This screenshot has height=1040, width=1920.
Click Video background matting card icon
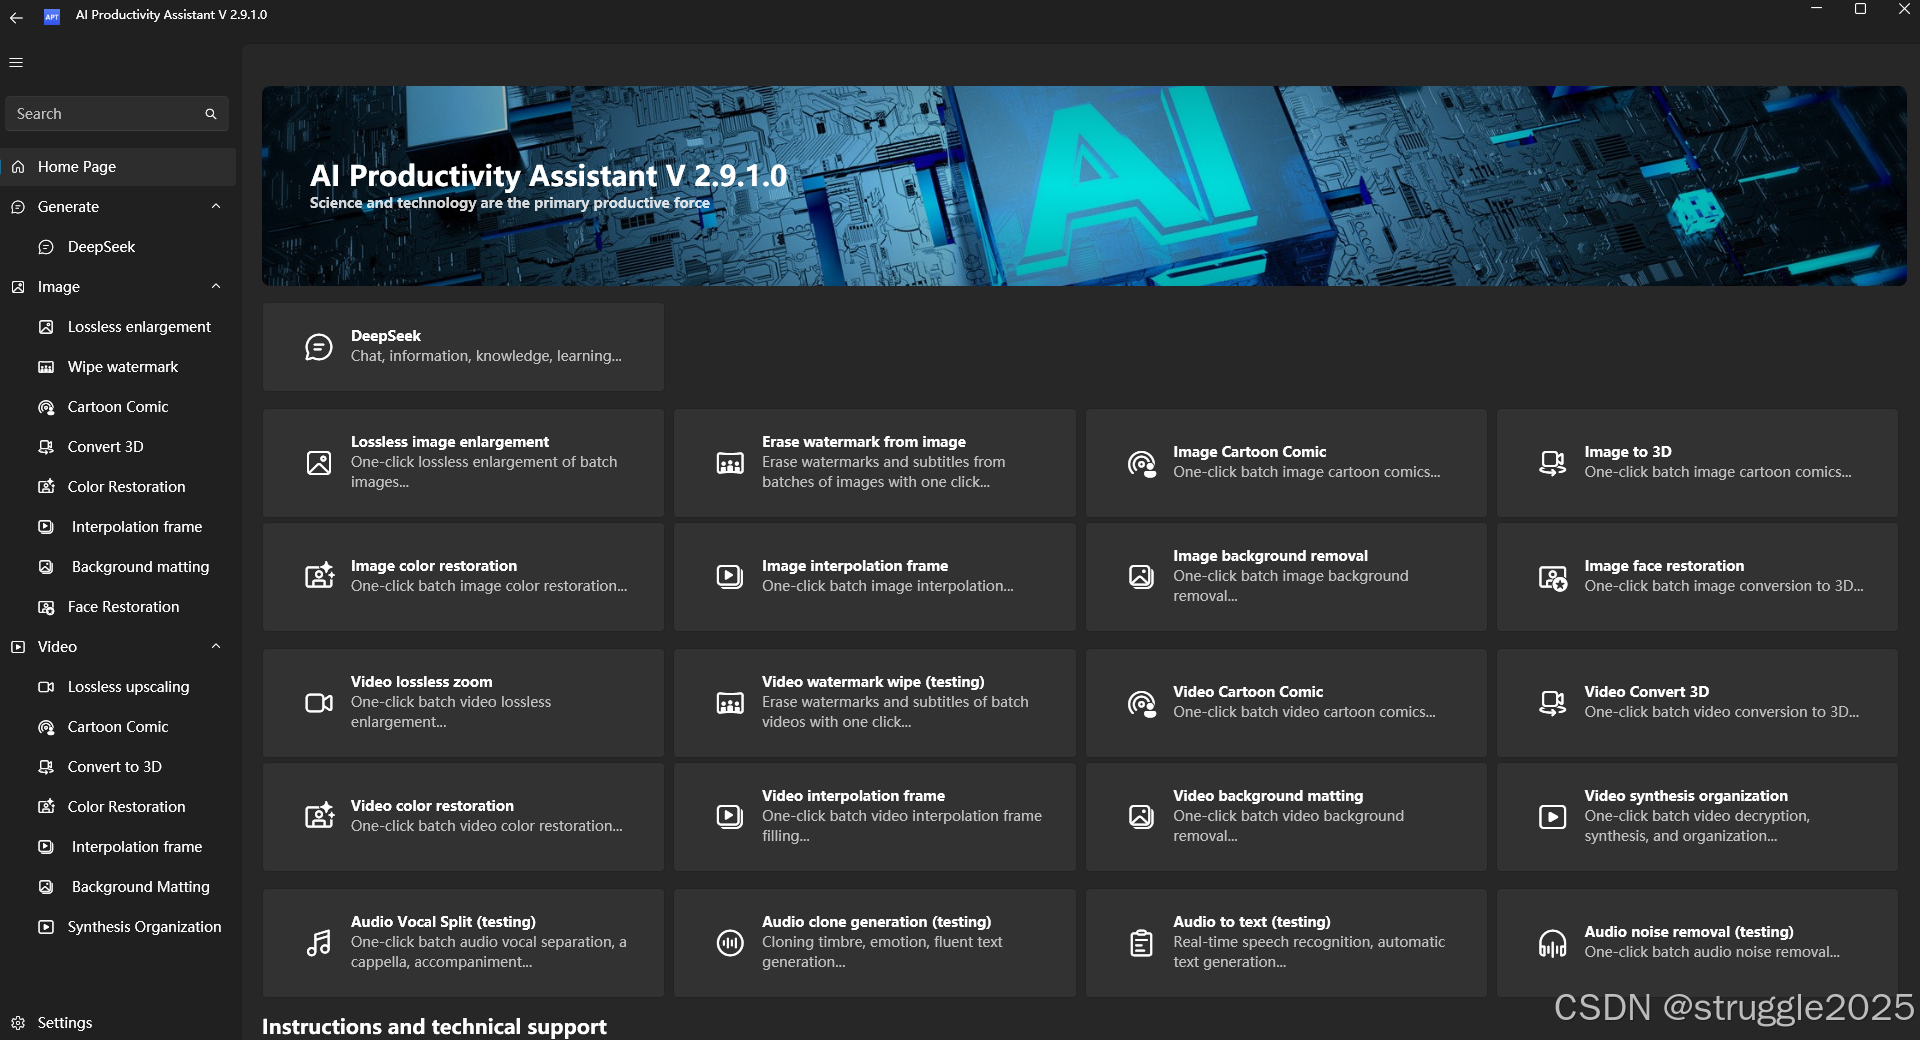pos(1141,816)
